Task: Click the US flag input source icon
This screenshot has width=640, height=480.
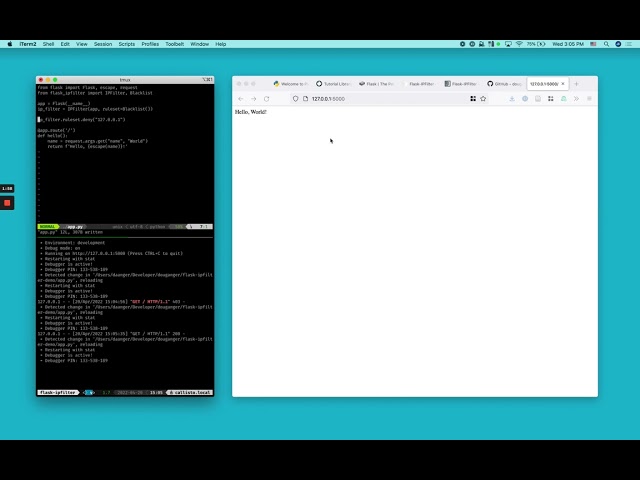Action: 593,44
